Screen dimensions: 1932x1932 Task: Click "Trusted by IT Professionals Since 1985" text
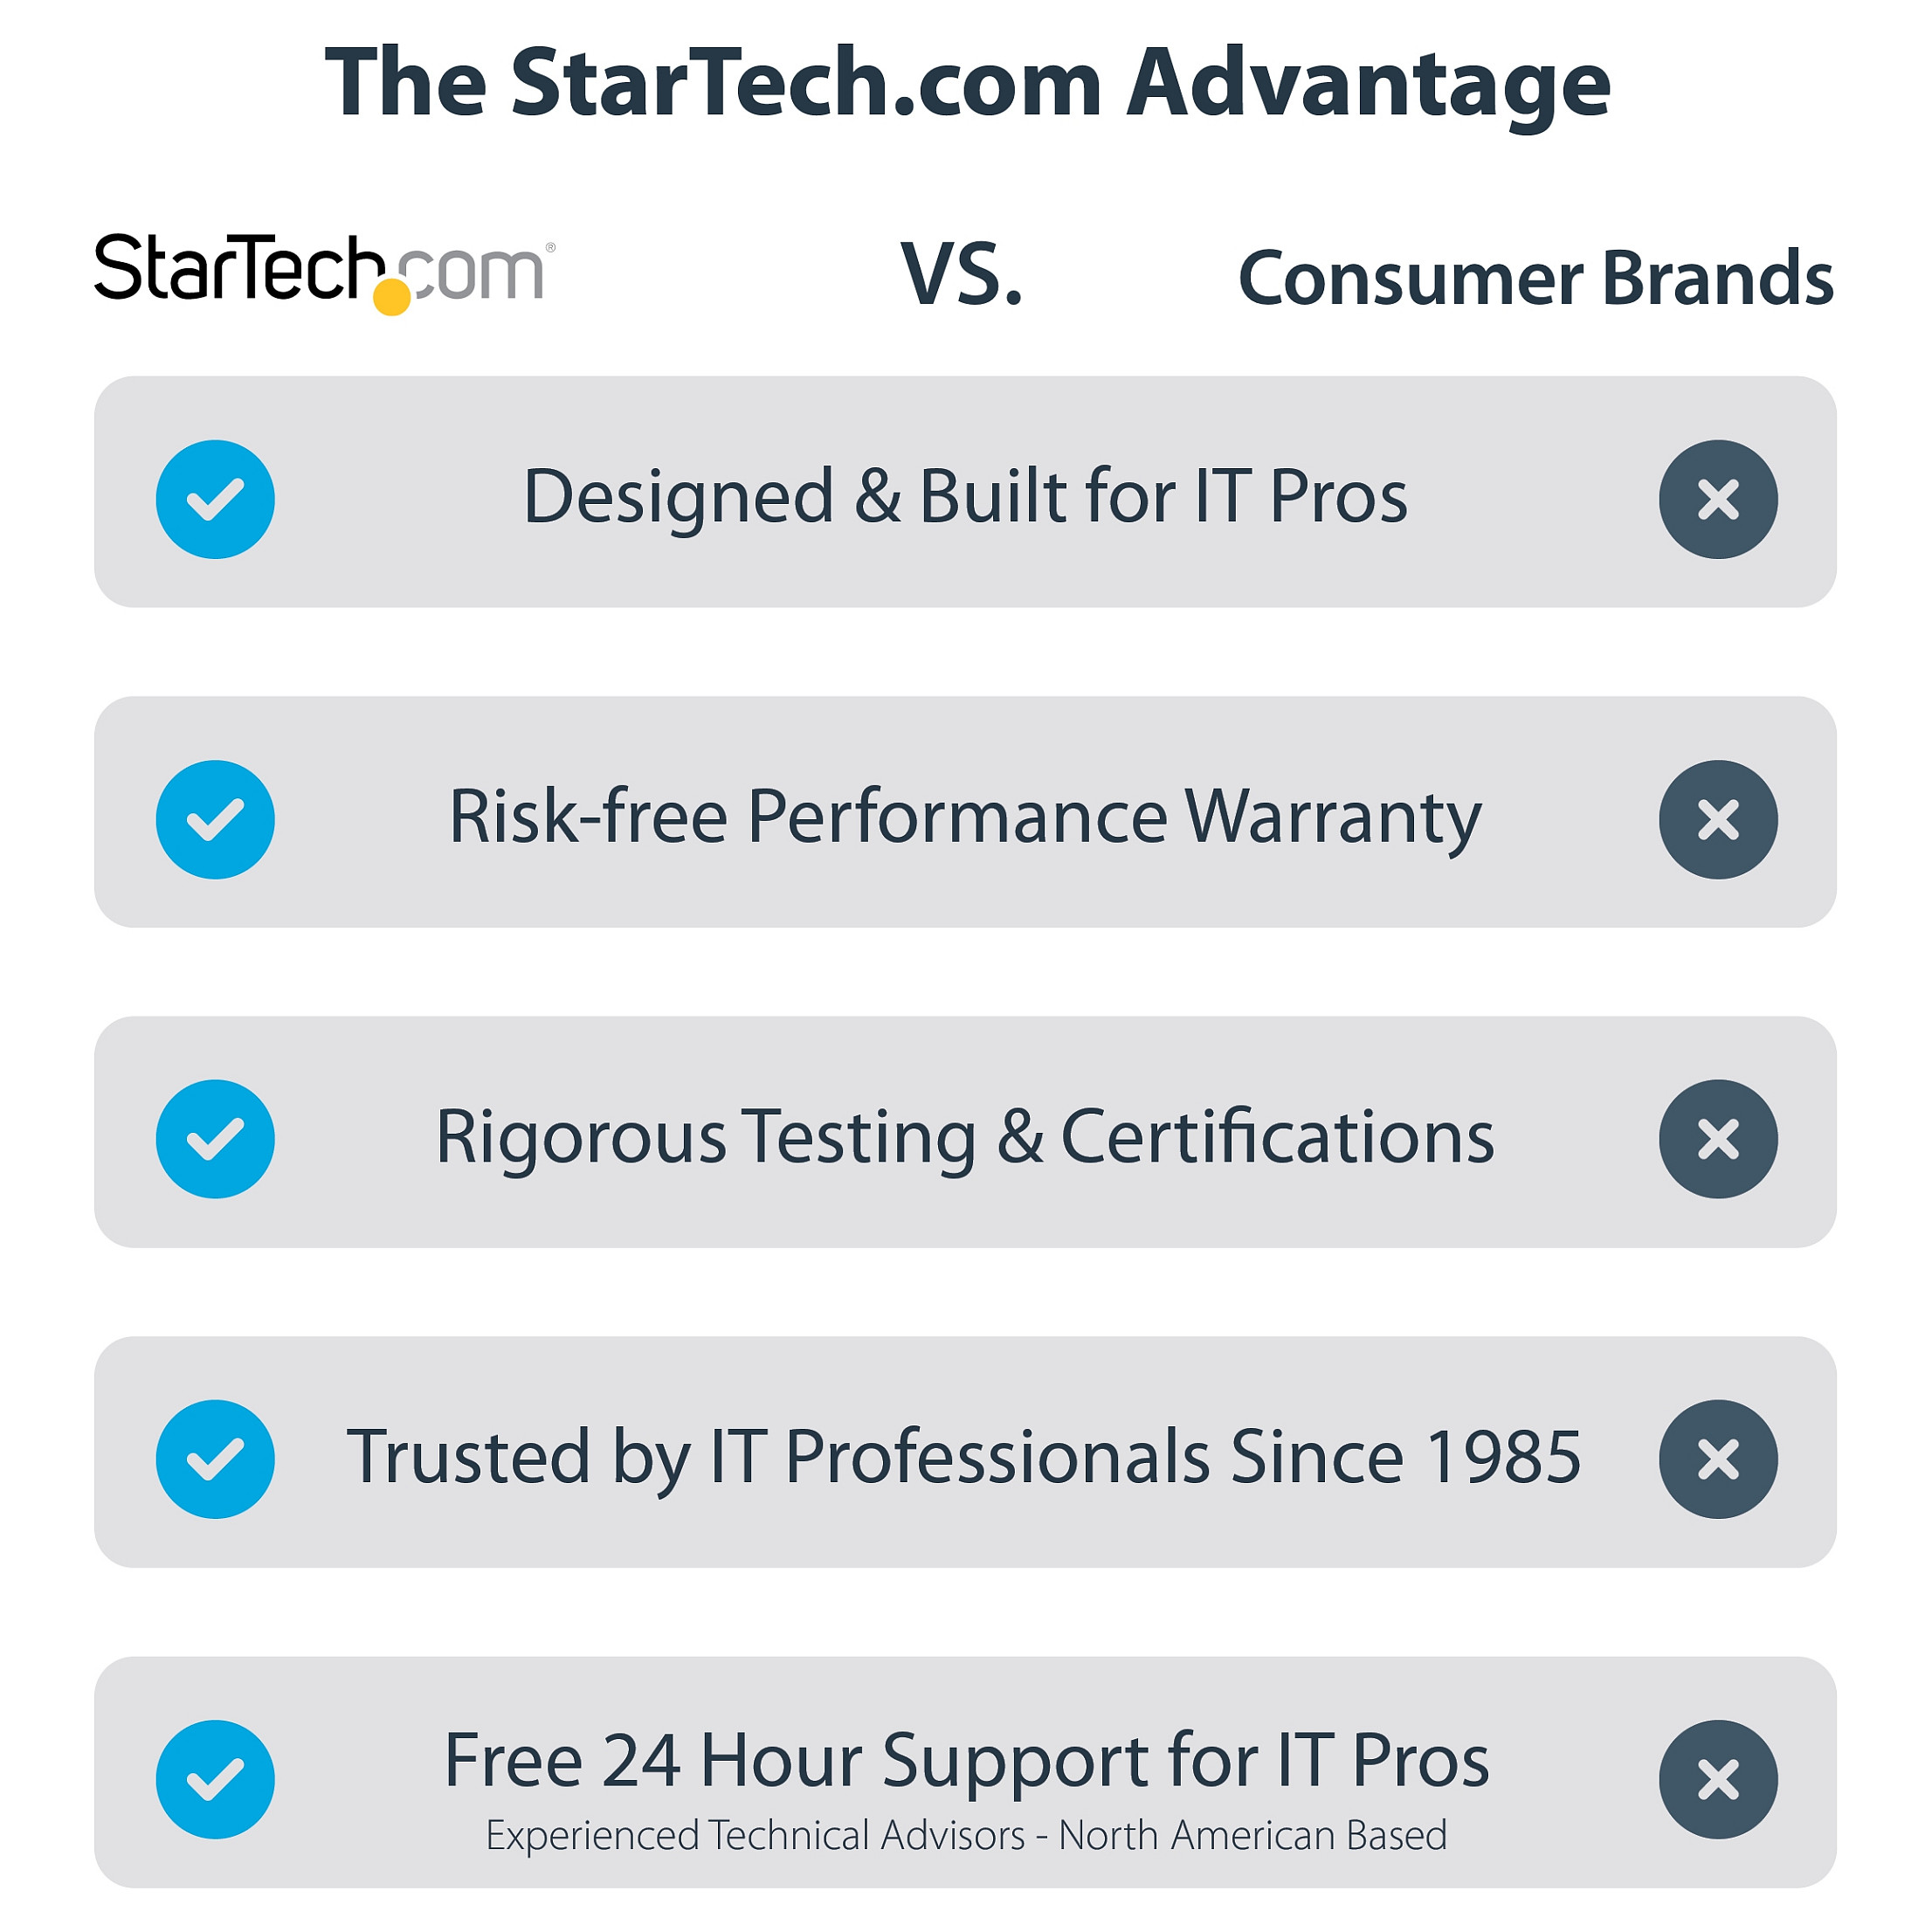(x=963, y=1456)
